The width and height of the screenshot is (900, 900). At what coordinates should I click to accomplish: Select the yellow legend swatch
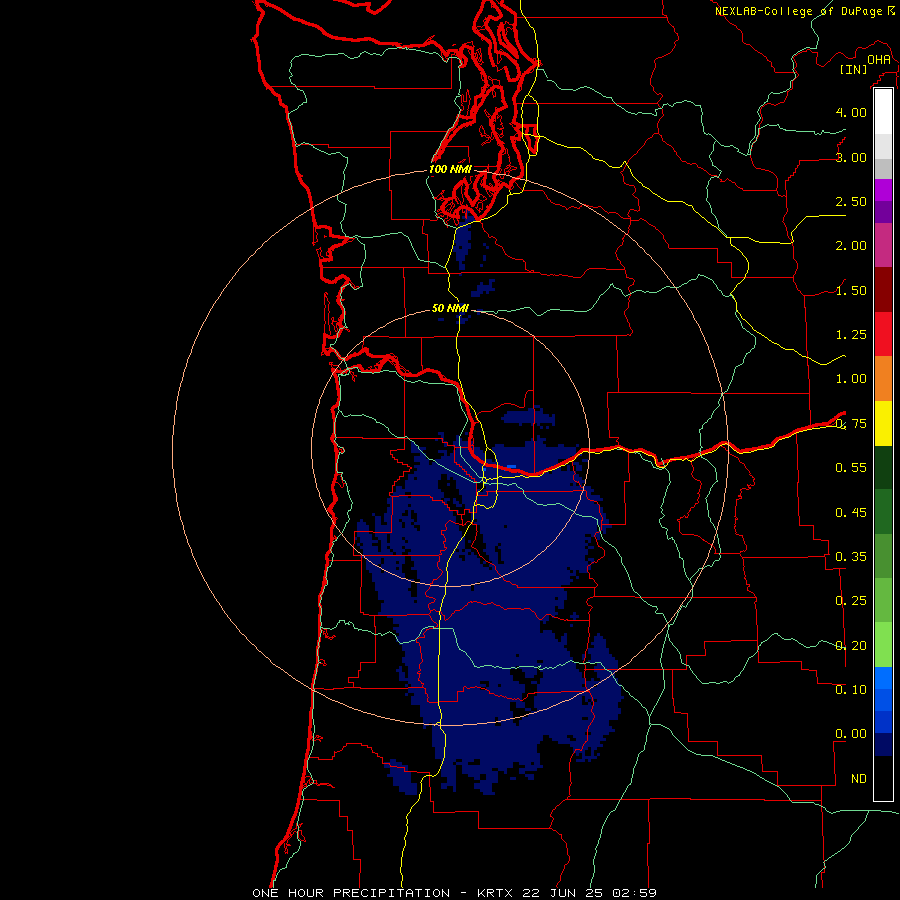point(883,423)
